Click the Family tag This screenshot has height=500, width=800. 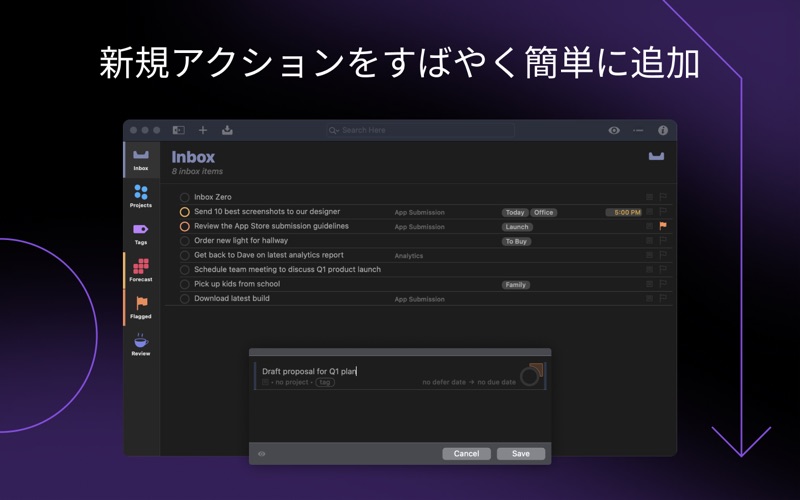pos(515,285)
